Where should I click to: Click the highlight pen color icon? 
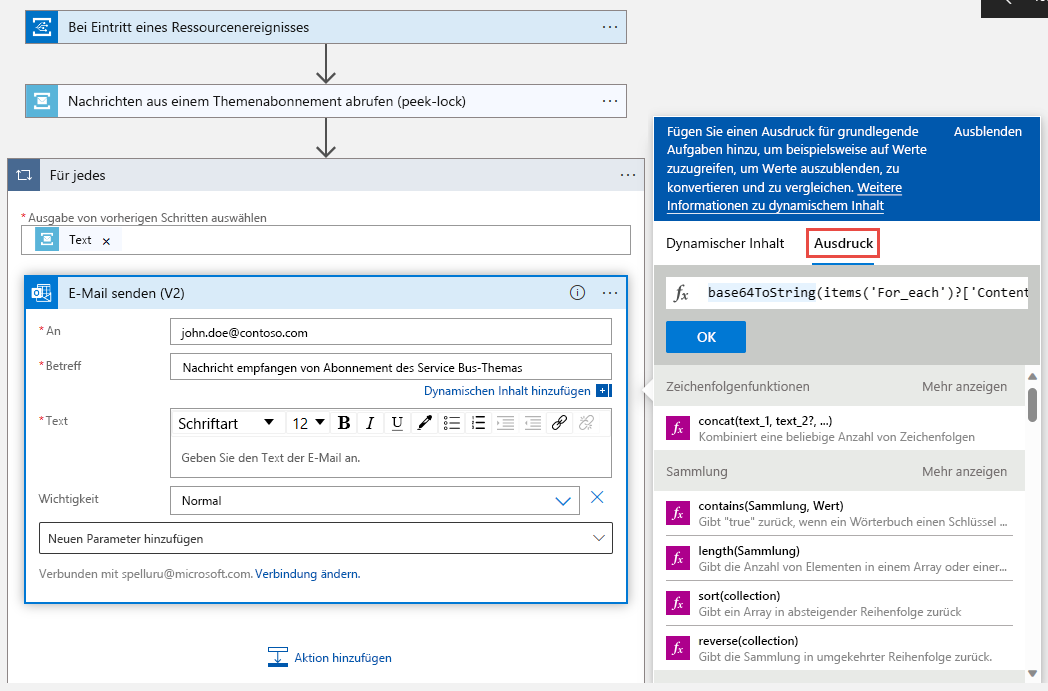[424, 423]
